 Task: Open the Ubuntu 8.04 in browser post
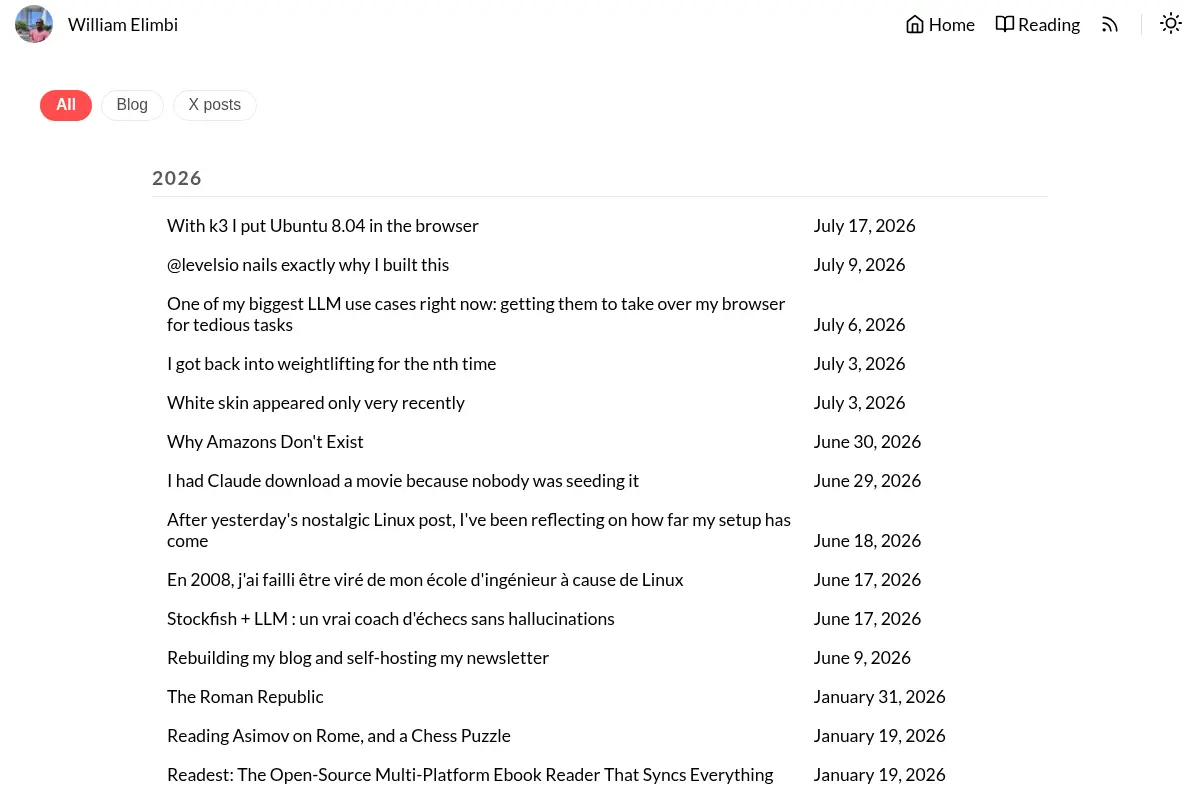[323, 226]
